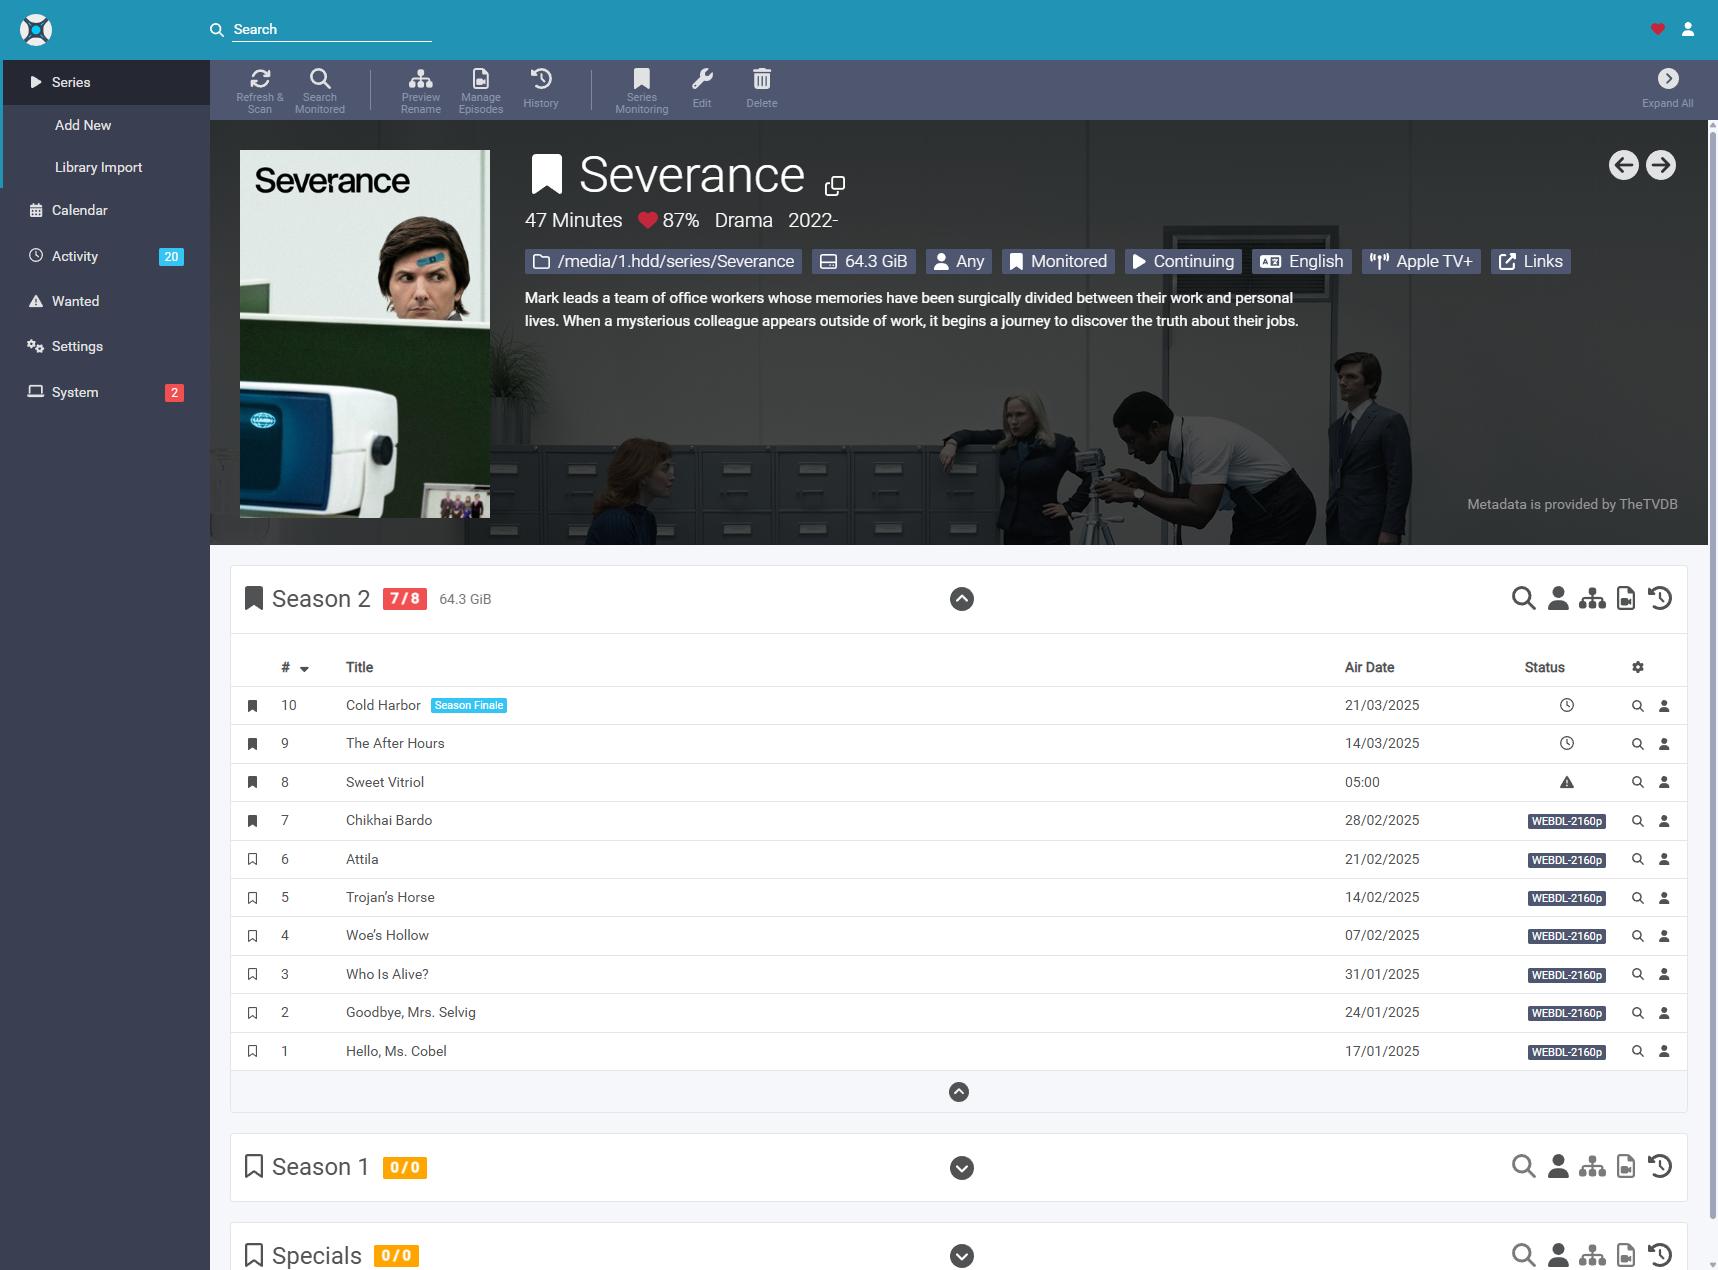Open interactive search for Season 1
The height and width of the screenshot is (1270, 1718).
click(x=1558, y=1166)
